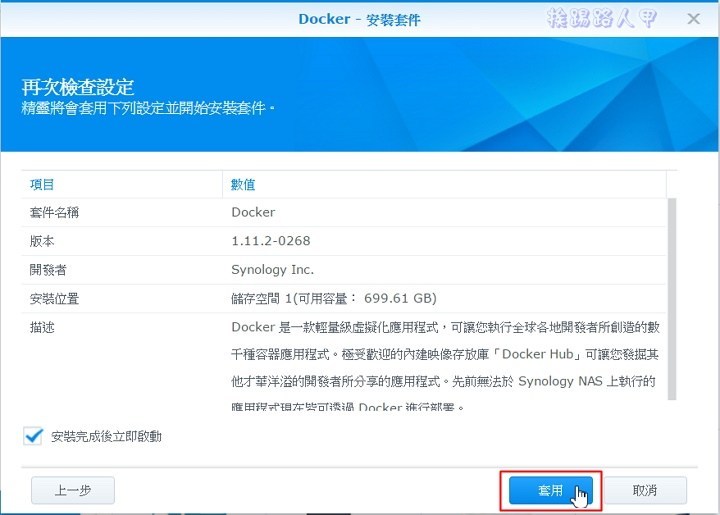This screenshot has height=515, width=720.
Task: Select the 開發者 row label
Action: click(48, 270)
